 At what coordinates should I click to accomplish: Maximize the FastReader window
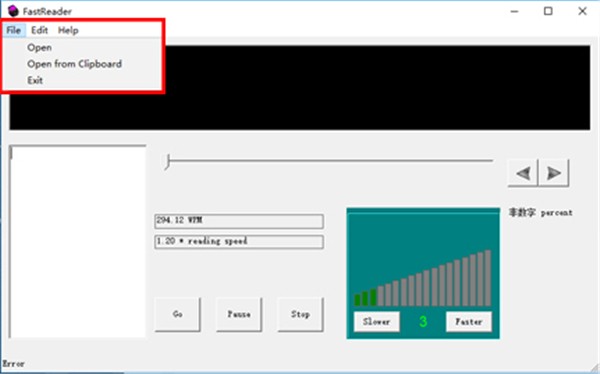pyautogui.click(x=548, y=11)
